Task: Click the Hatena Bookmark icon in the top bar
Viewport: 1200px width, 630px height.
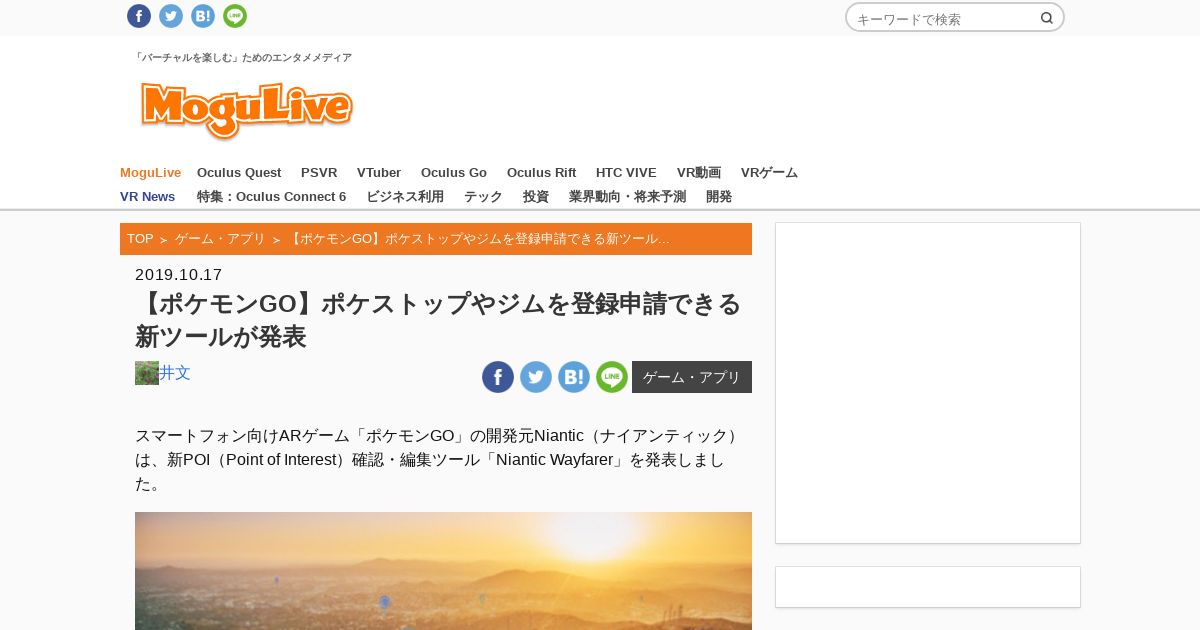Action: click(203, 16)
